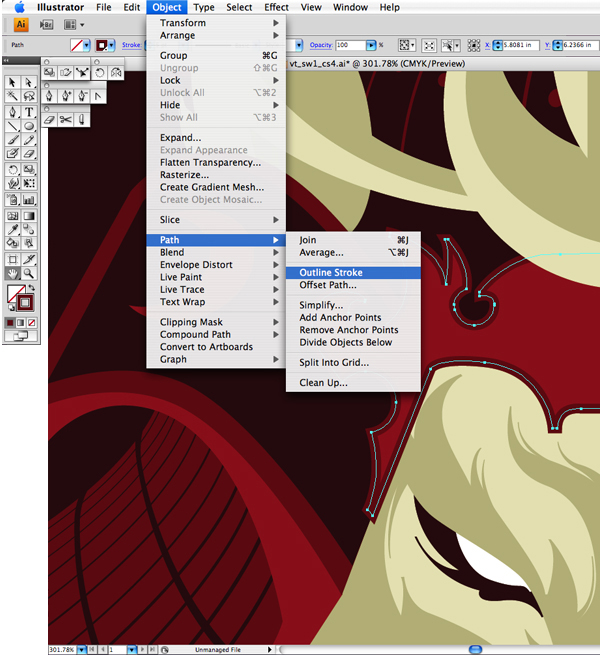
Task: Select the Reshape tool in tearoff panel
Action: (x=82, y=73)
